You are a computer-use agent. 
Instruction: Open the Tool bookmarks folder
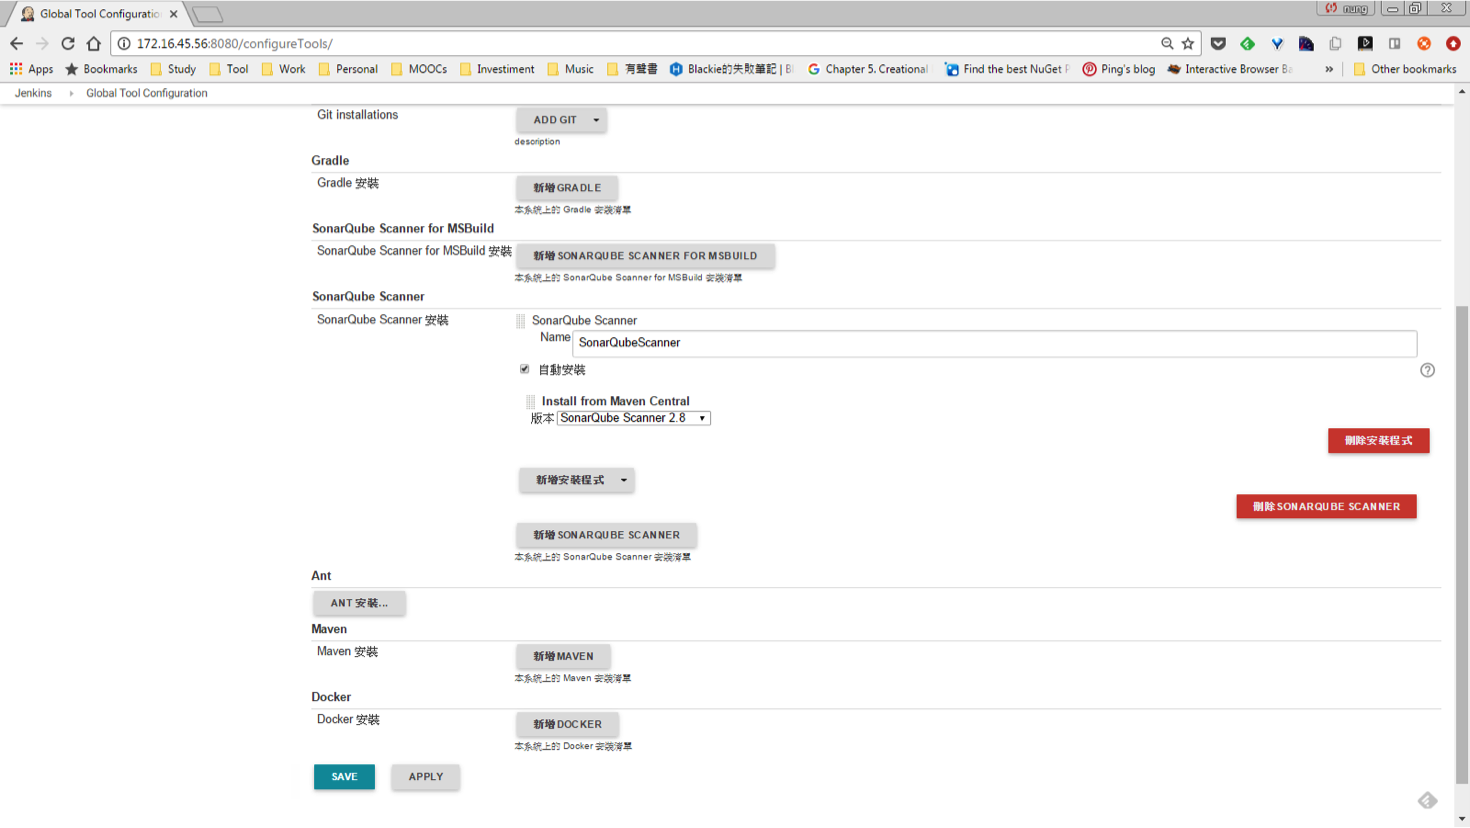coord(228,69)
